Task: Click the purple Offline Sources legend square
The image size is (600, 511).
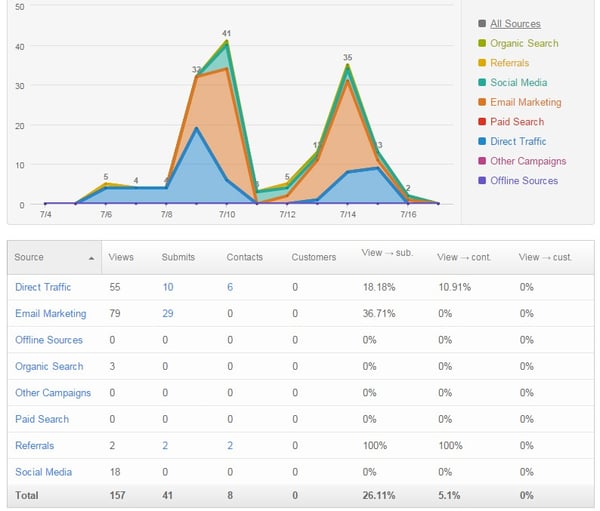Action: pos(482,180)
